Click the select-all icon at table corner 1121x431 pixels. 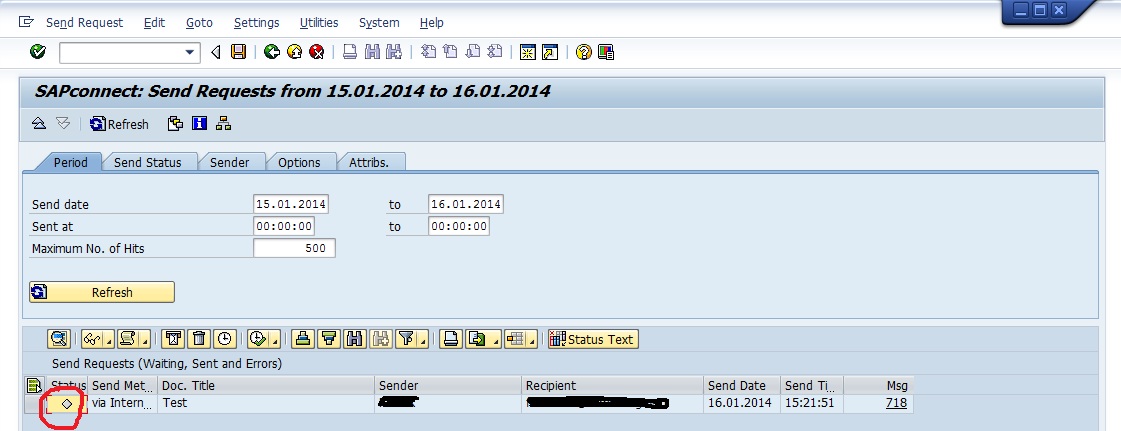[33, 386]
